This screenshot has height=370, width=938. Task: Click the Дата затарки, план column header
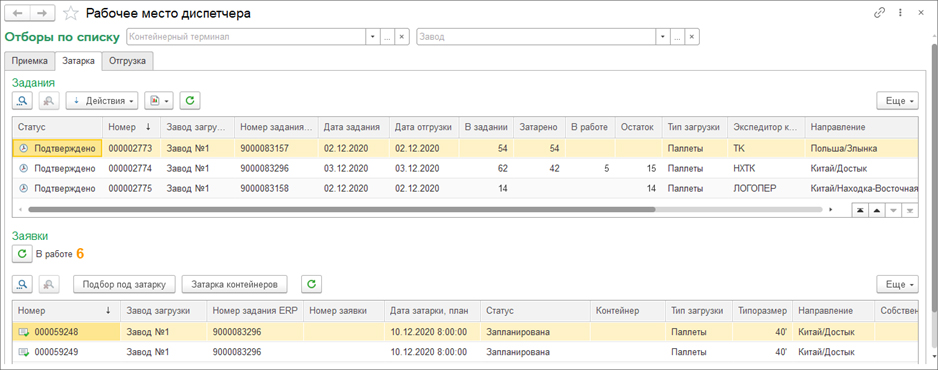432,310
